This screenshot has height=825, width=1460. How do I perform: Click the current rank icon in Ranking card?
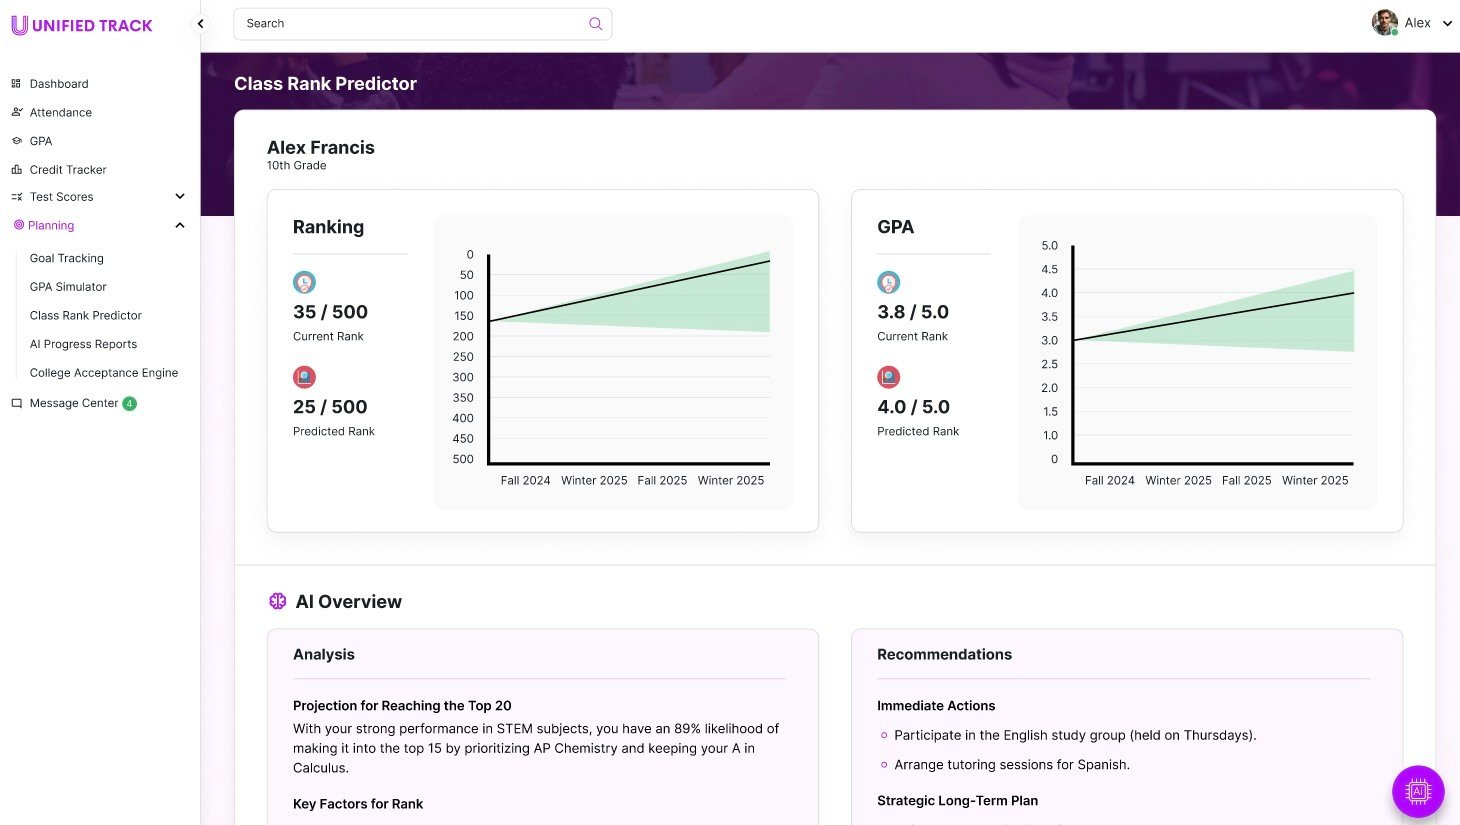click(x=304, y=283)
